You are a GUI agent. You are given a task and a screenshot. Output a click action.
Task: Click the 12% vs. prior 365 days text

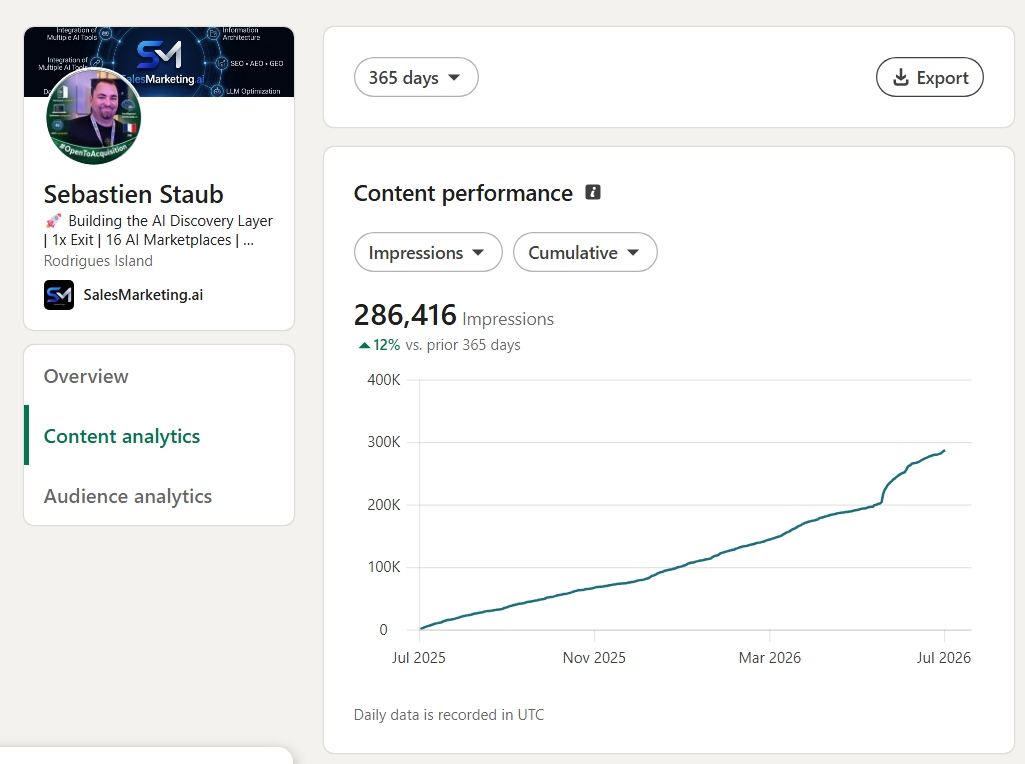pos(440,345)
